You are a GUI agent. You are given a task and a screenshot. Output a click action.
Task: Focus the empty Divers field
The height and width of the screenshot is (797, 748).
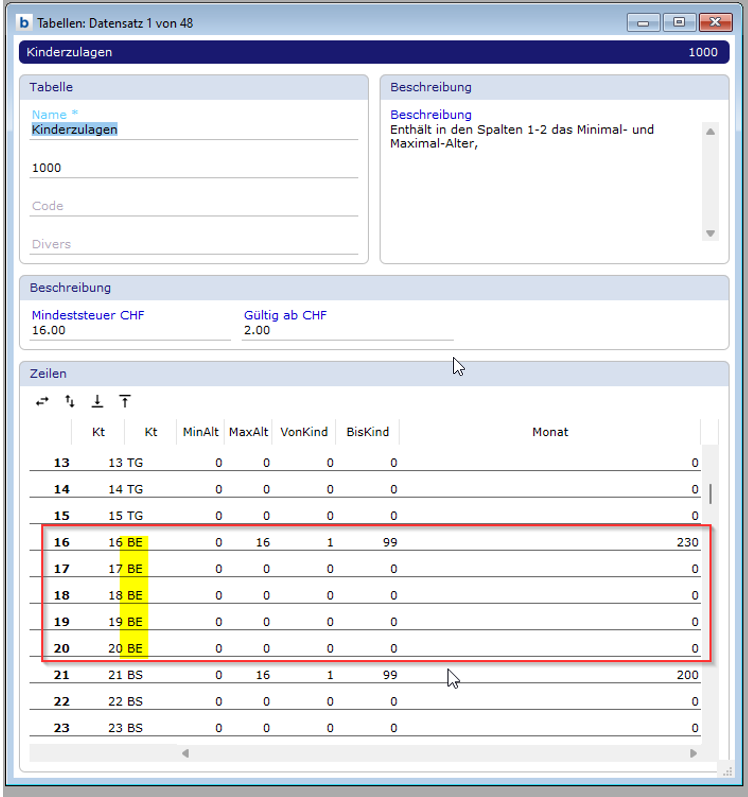click(193, 244)
